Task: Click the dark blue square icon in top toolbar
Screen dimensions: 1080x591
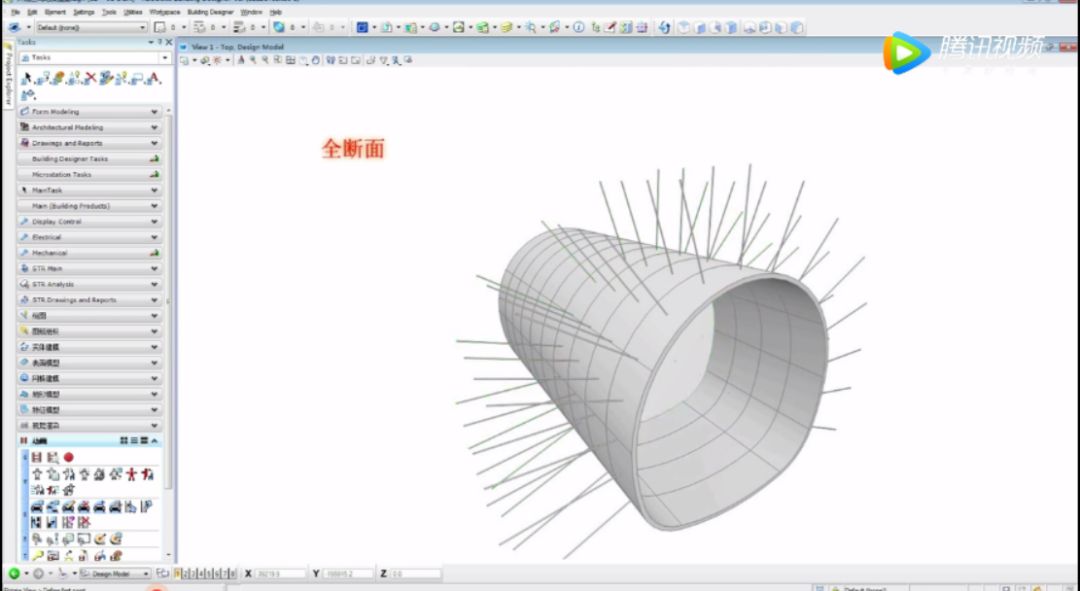Action: click(362, 28)
